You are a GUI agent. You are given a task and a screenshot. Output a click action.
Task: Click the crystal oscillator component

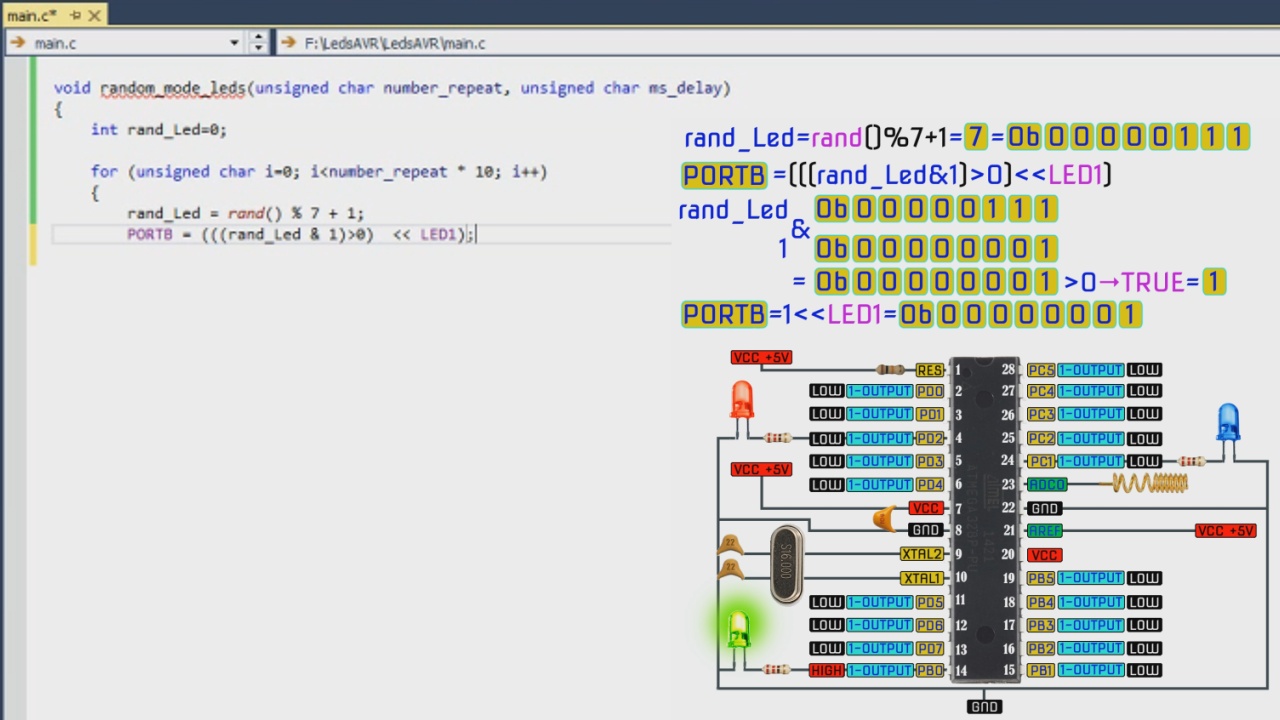pos(787,565)
